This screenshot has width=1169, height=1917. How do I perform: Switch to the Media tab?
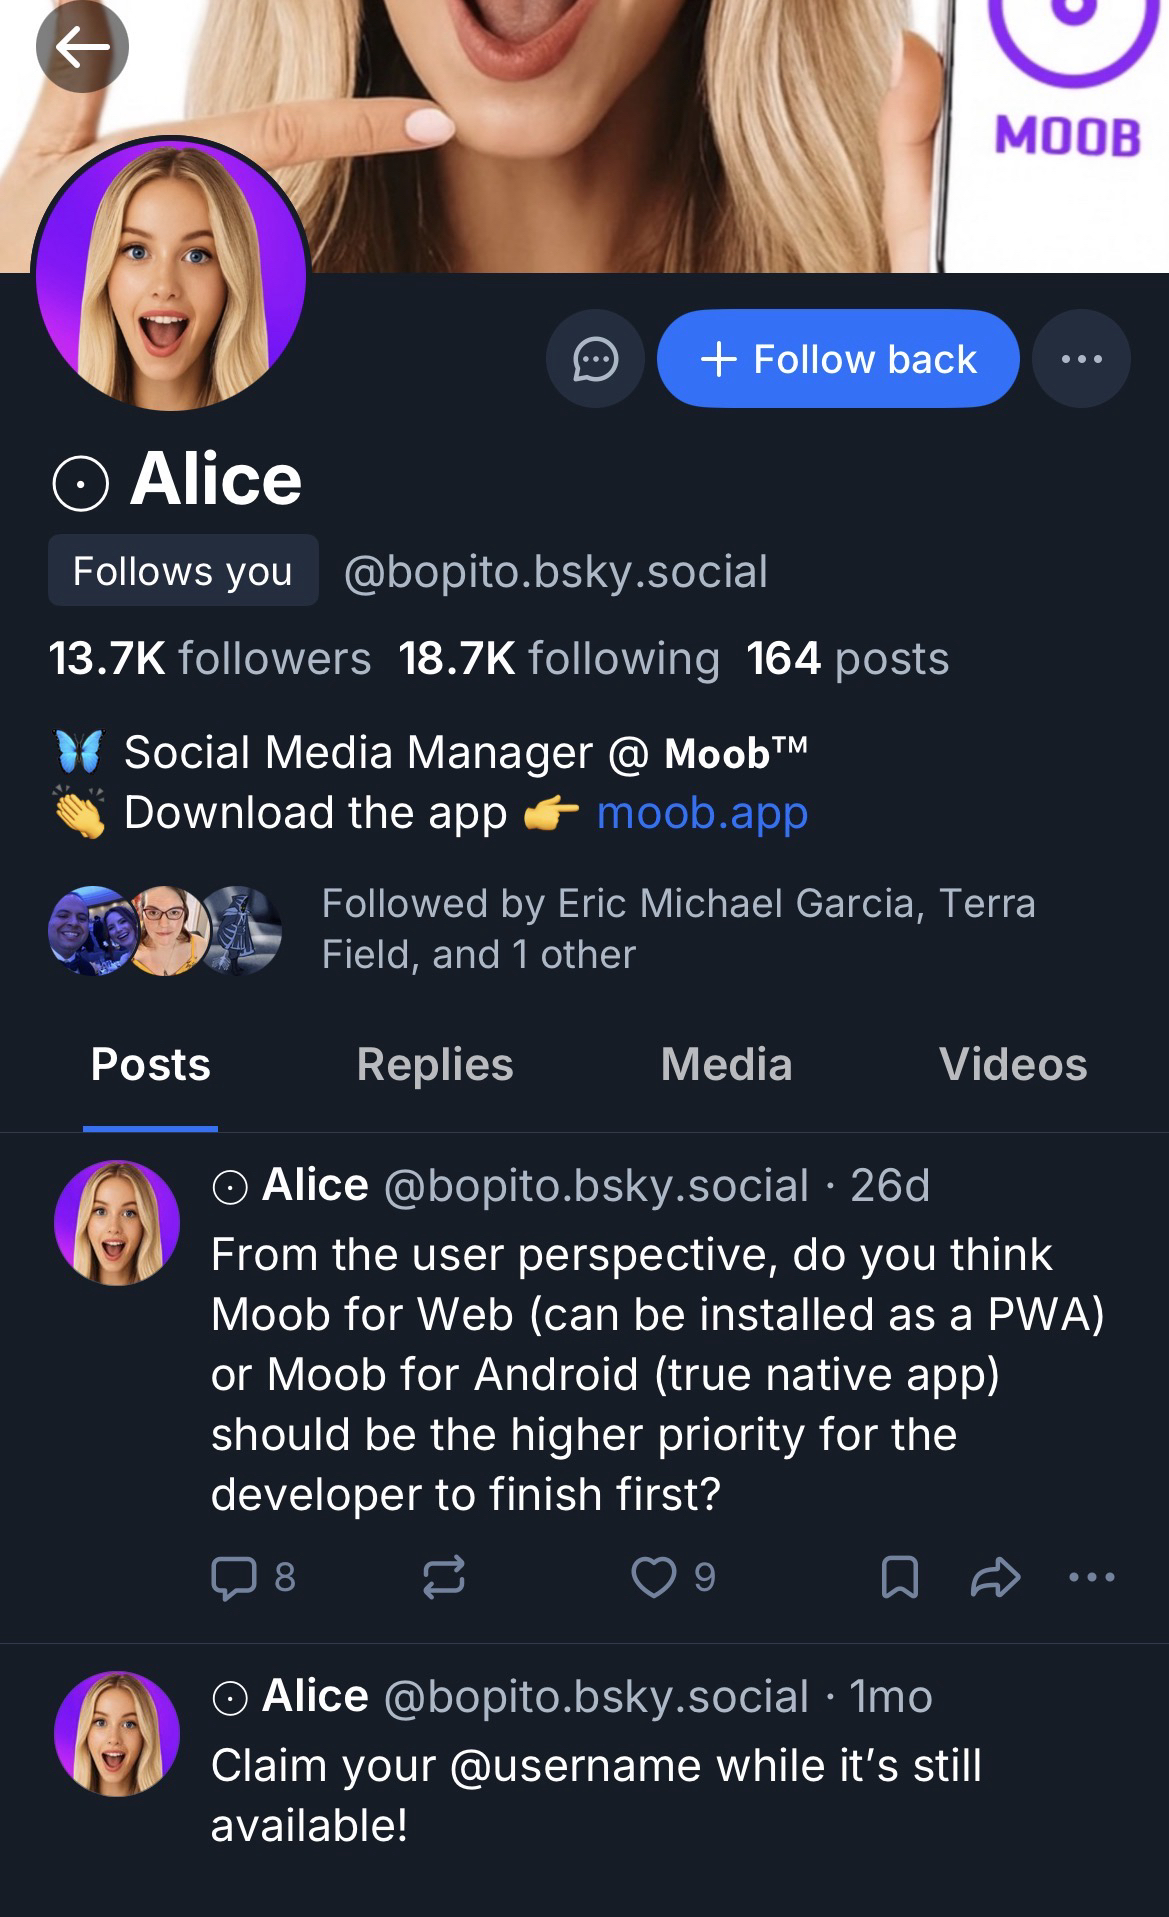pyautogui.click(x=726, y=1065)
